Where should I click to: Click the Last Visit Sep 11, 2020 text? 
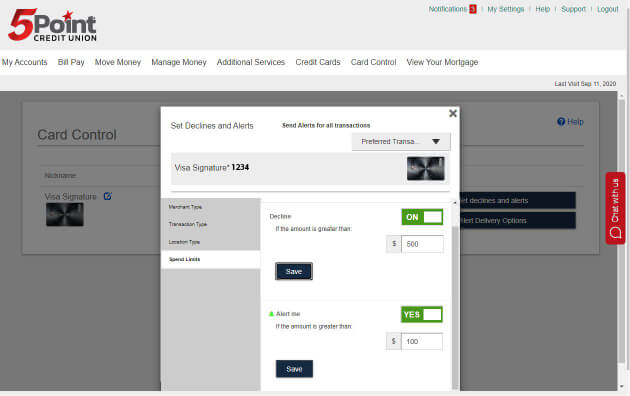pyautogui.click(x=585, y=84)
